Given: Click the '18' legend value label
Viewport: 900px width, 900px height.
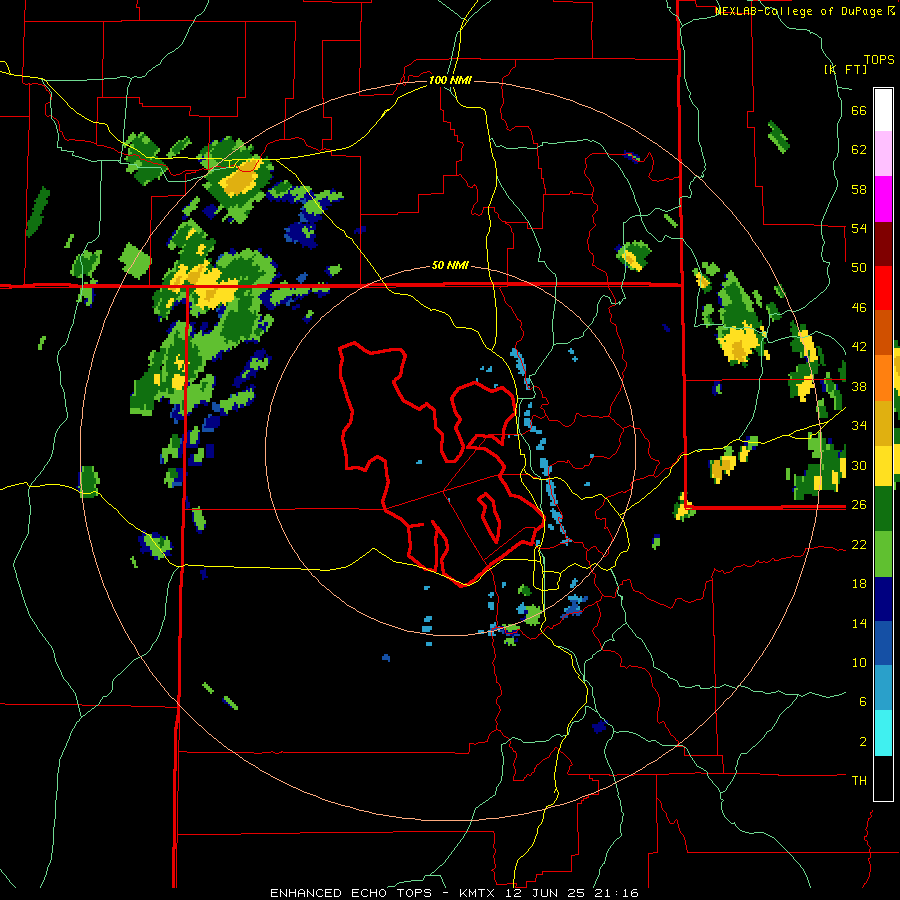Looking at the screenshot, I should (x=859, y=584).
